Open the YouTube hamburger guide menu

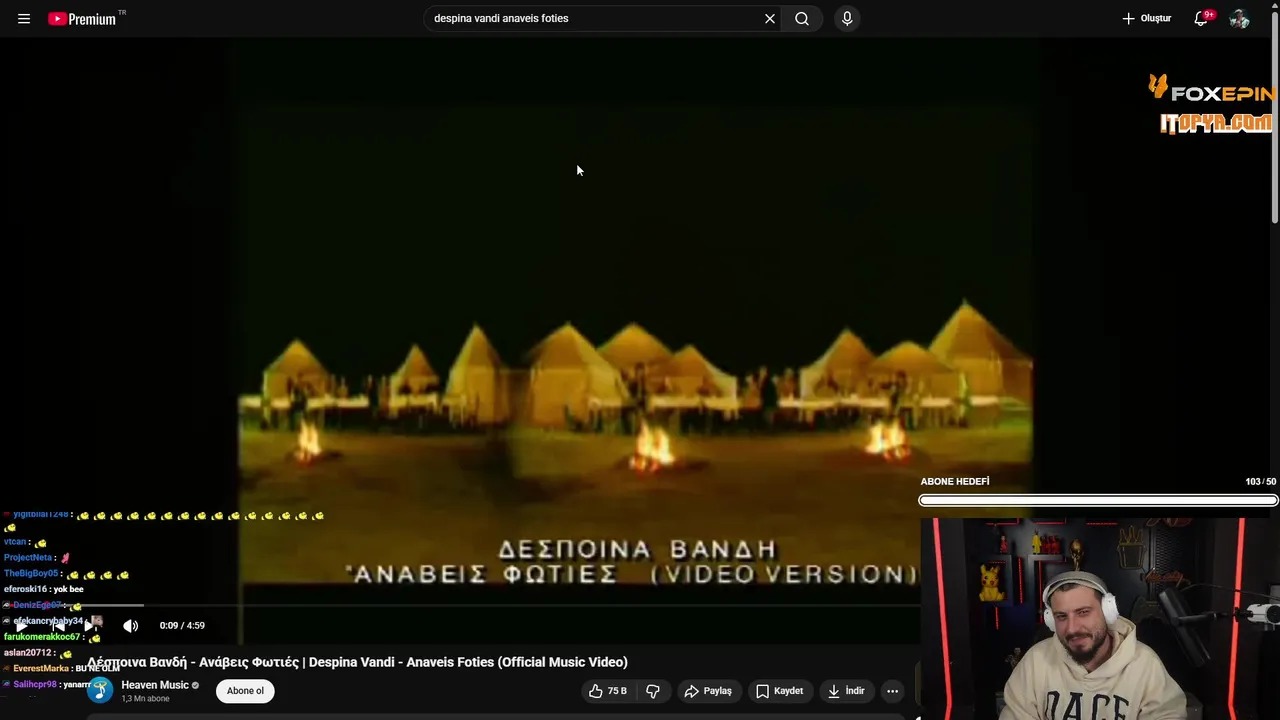[x=24, y=19]
